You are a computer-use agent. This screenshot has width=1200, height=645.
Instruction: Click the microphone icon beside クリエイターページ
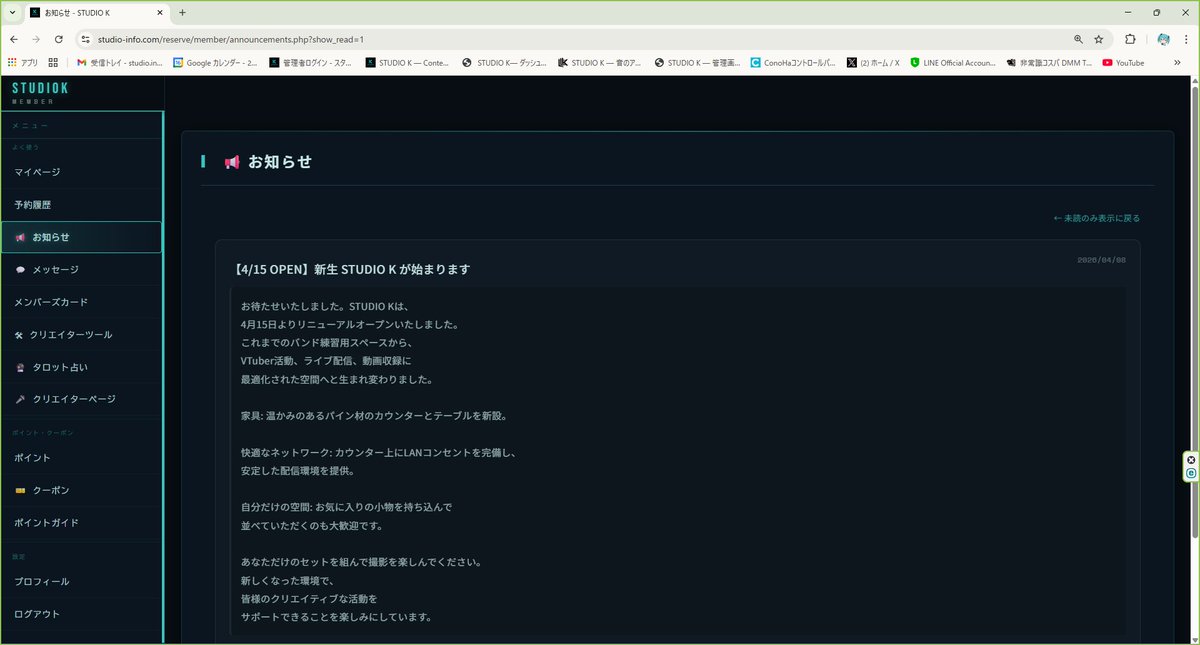(21, 399)
